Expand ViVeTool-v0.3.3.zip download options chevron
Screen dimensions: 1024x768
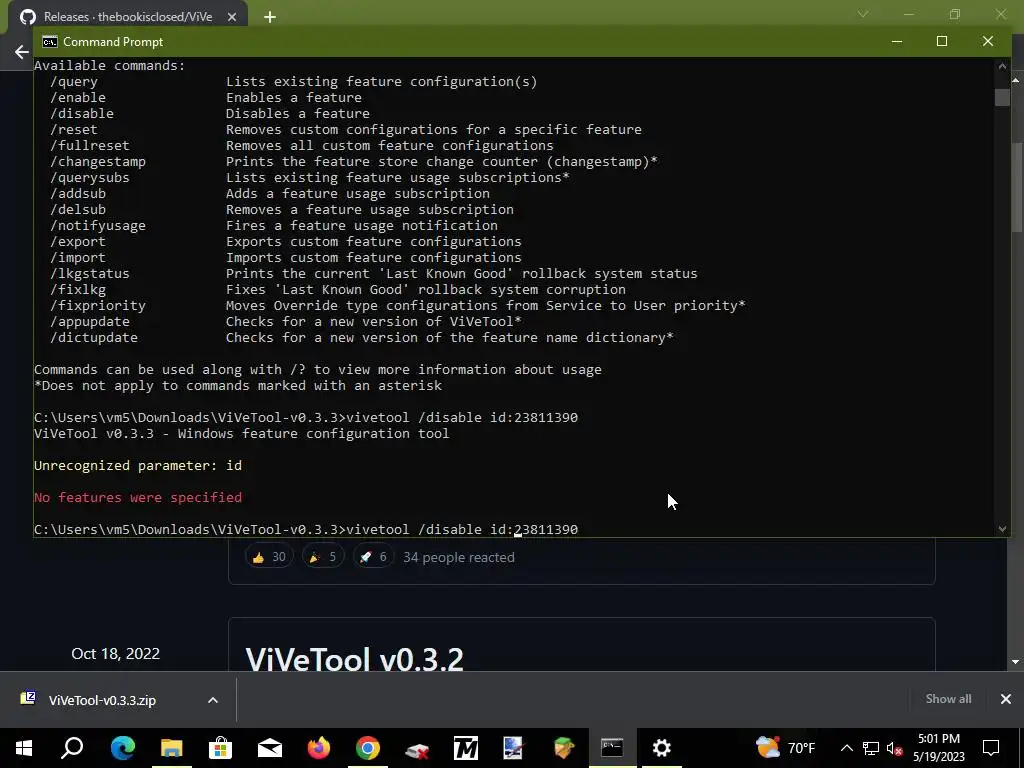tap(213, 700)
